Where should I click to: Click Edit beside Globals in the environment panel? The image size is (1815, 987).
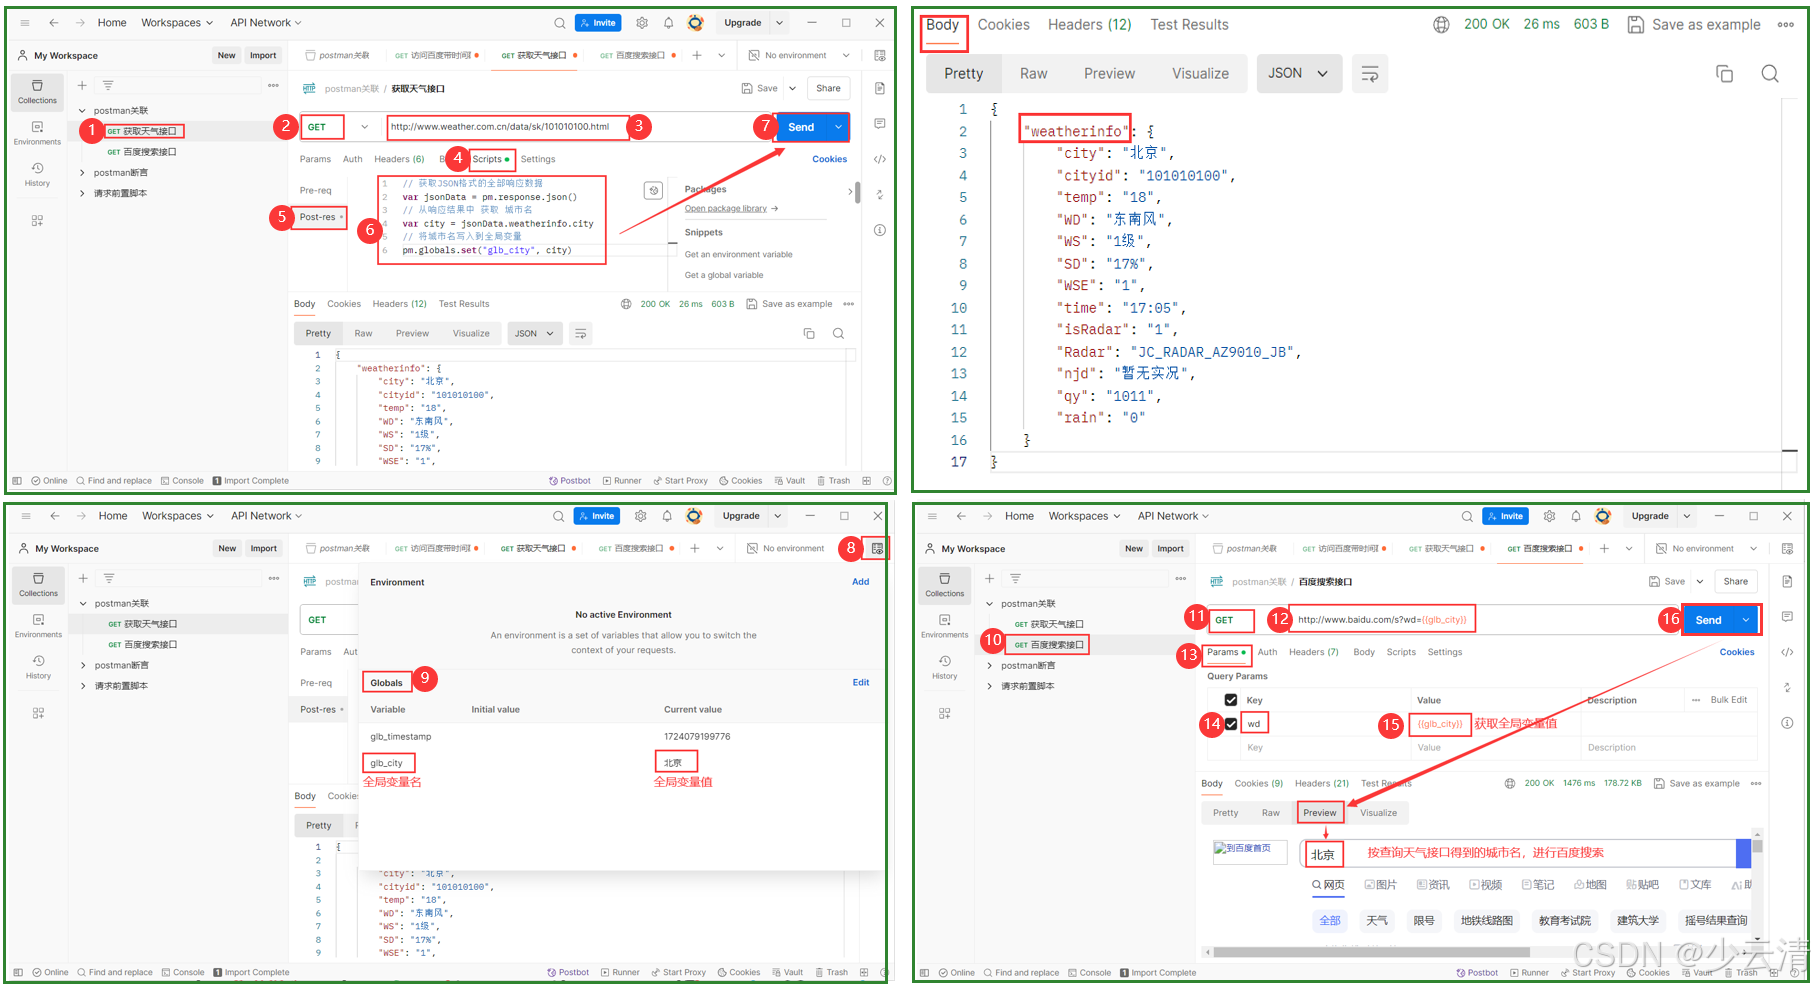pos(860,683)
